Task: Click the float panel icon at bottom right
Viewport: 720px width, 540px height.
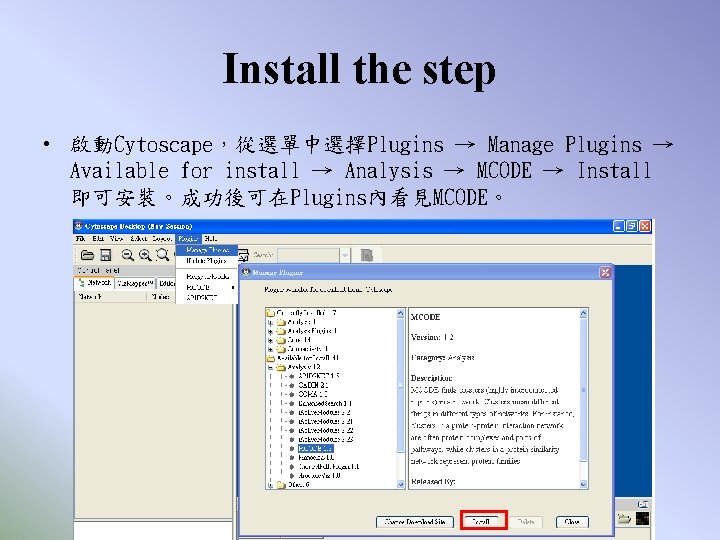Action: click(643, 504)
